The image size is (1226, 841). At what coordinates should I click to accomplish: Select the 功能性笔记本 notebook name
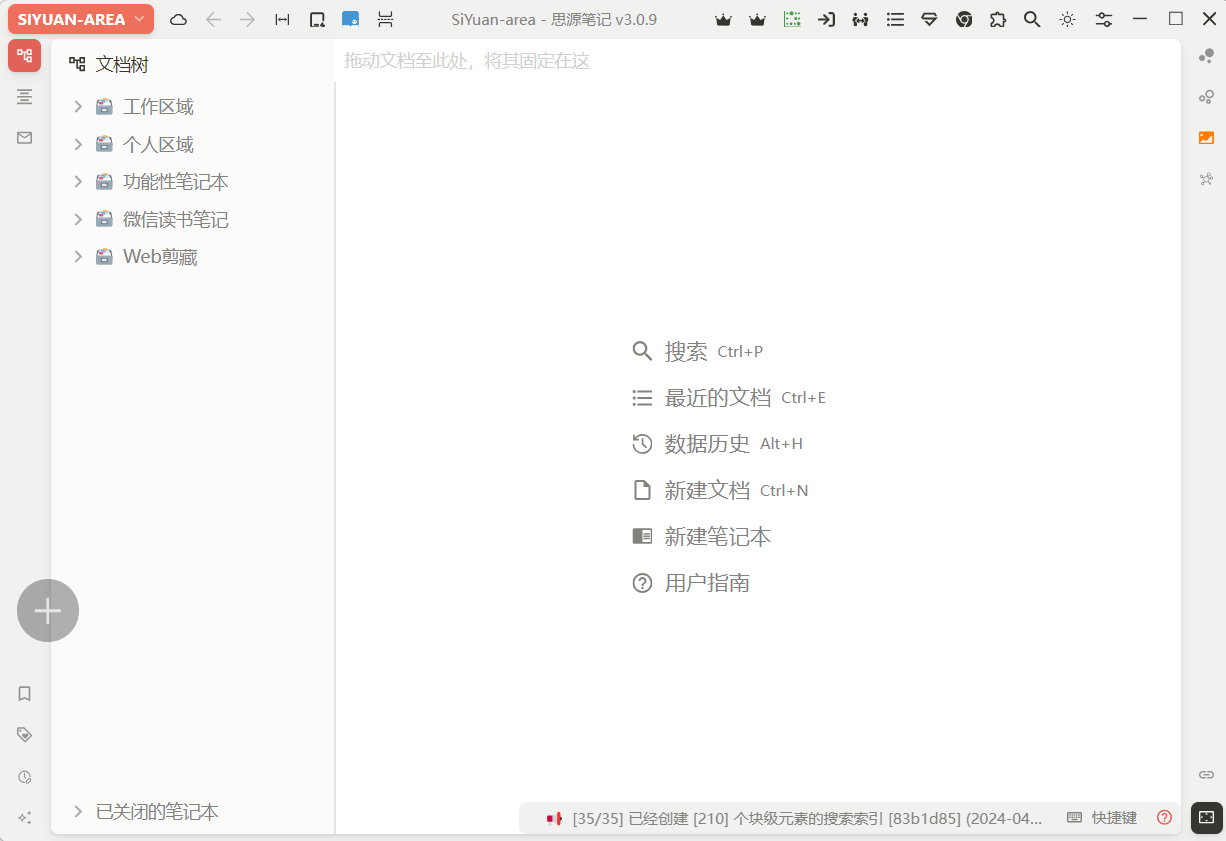point(176,181)
